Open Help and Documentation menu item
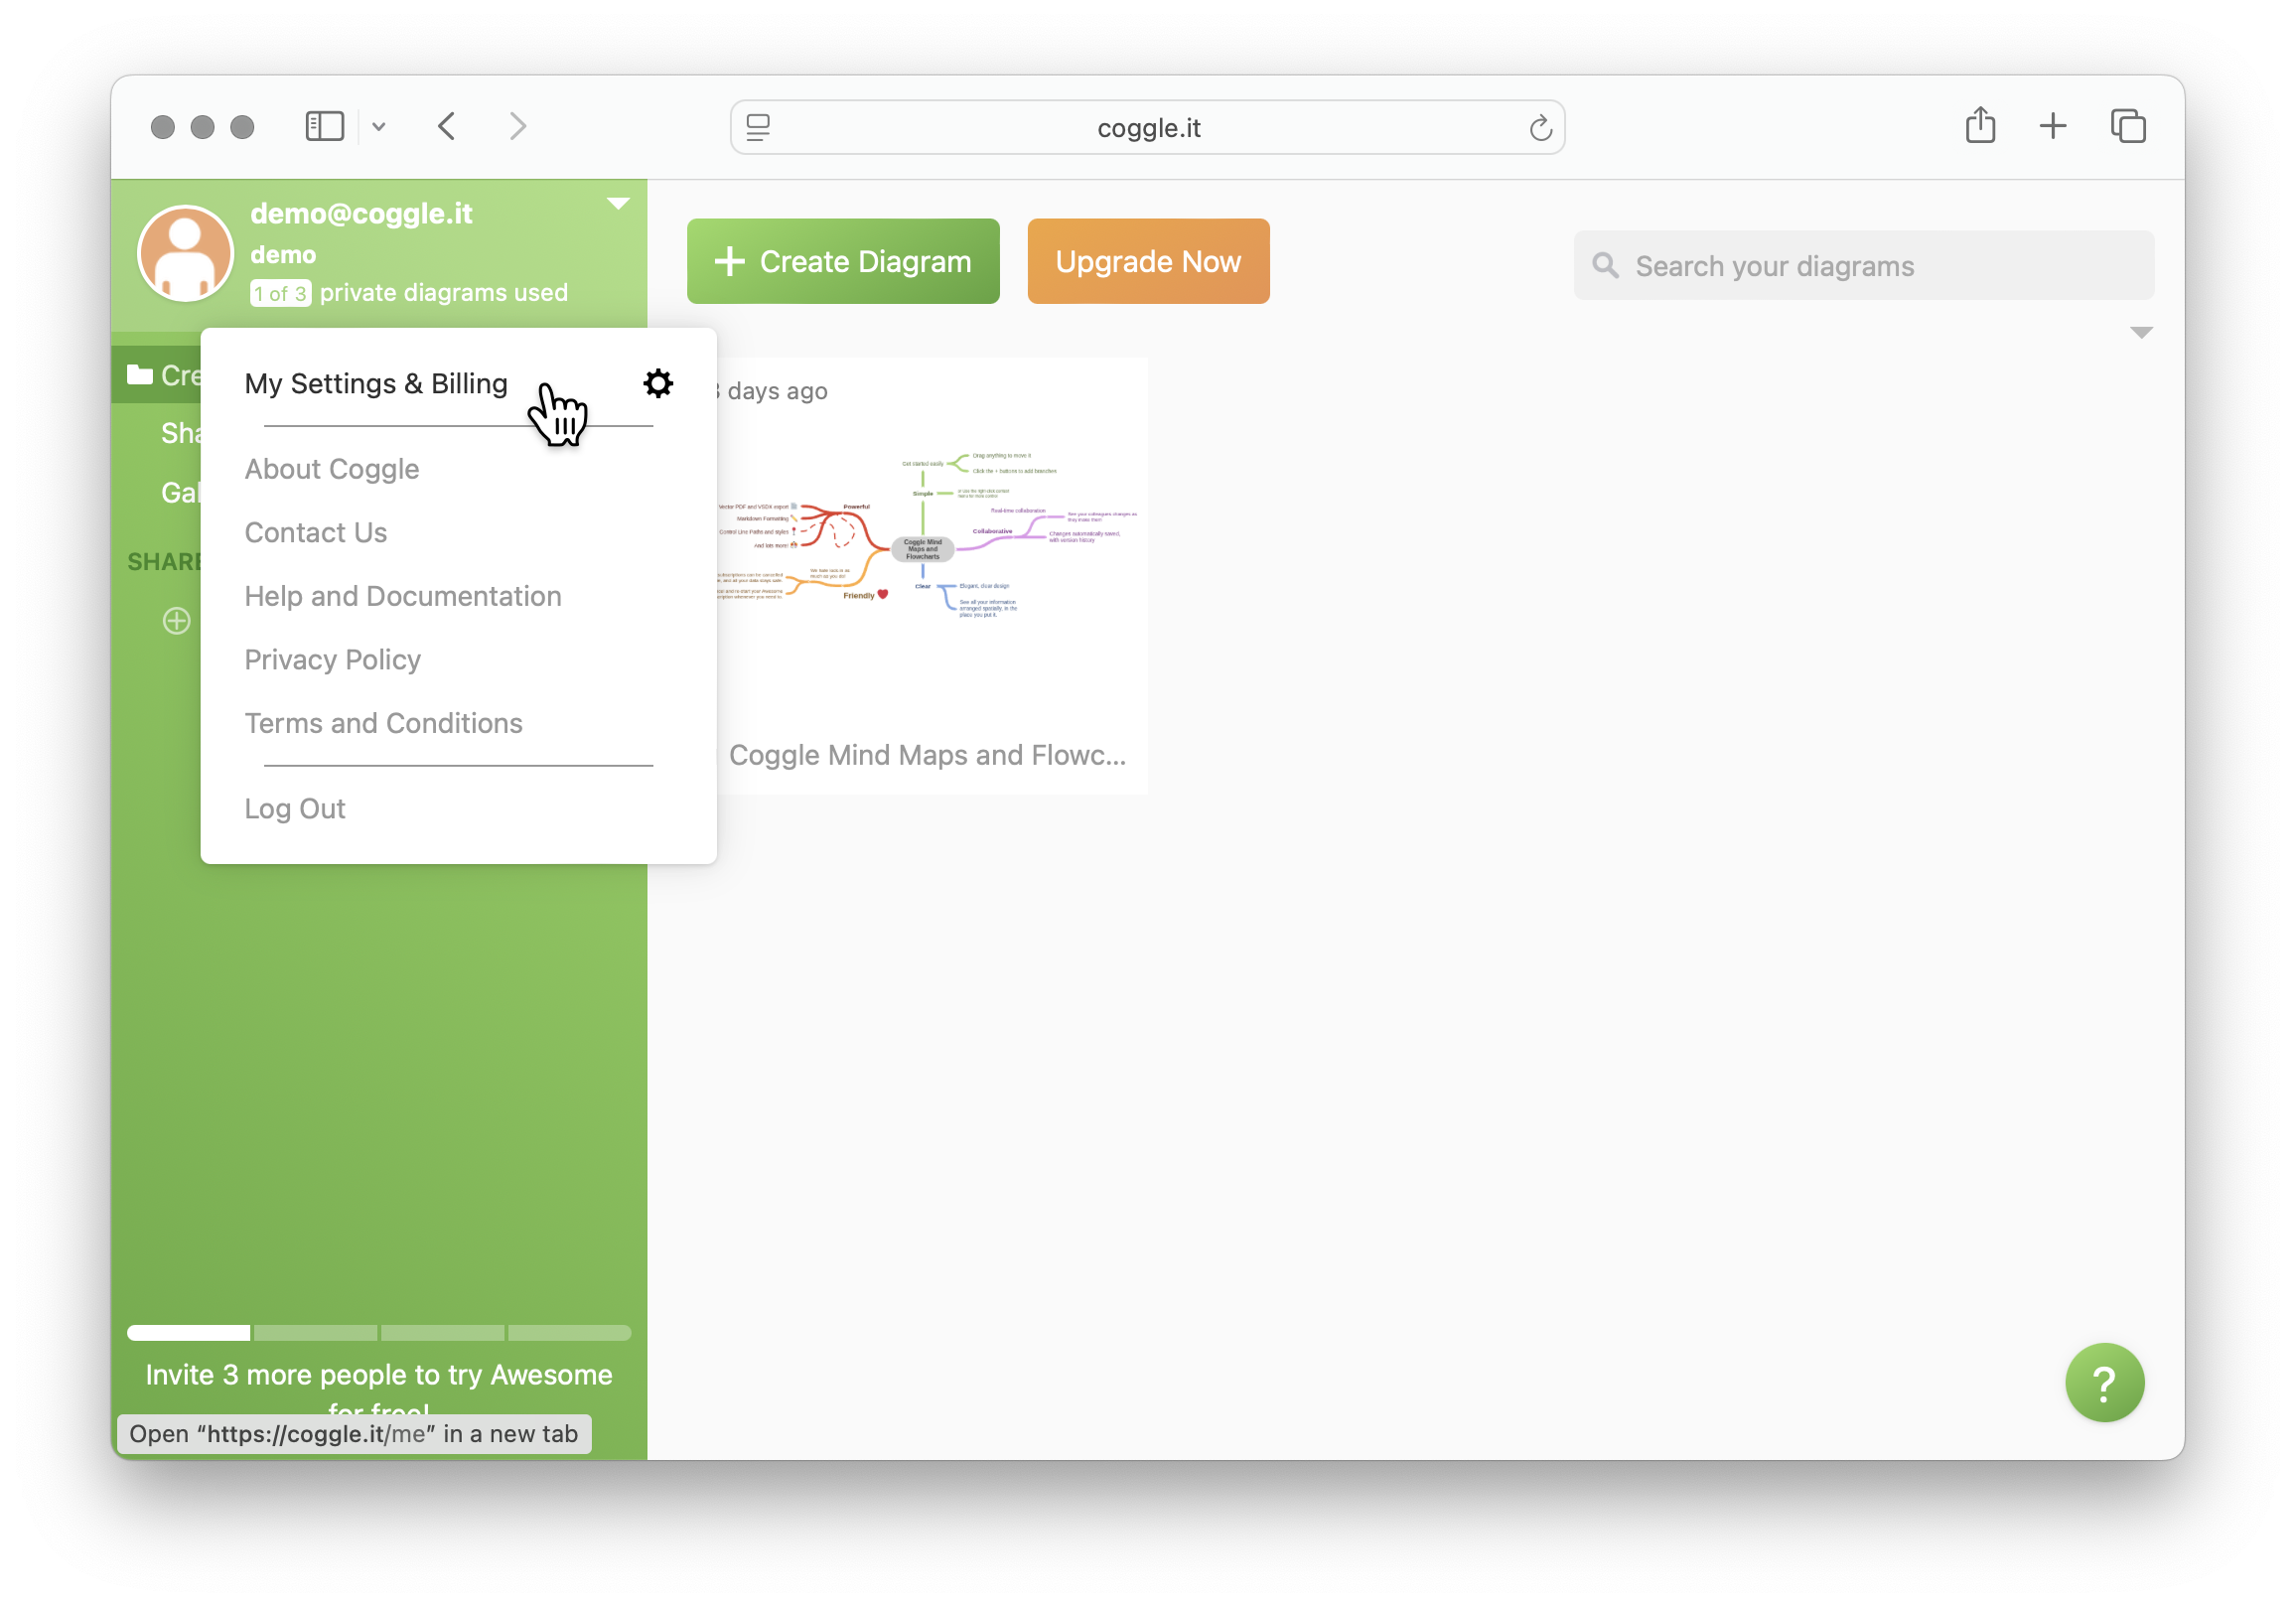 403,596
